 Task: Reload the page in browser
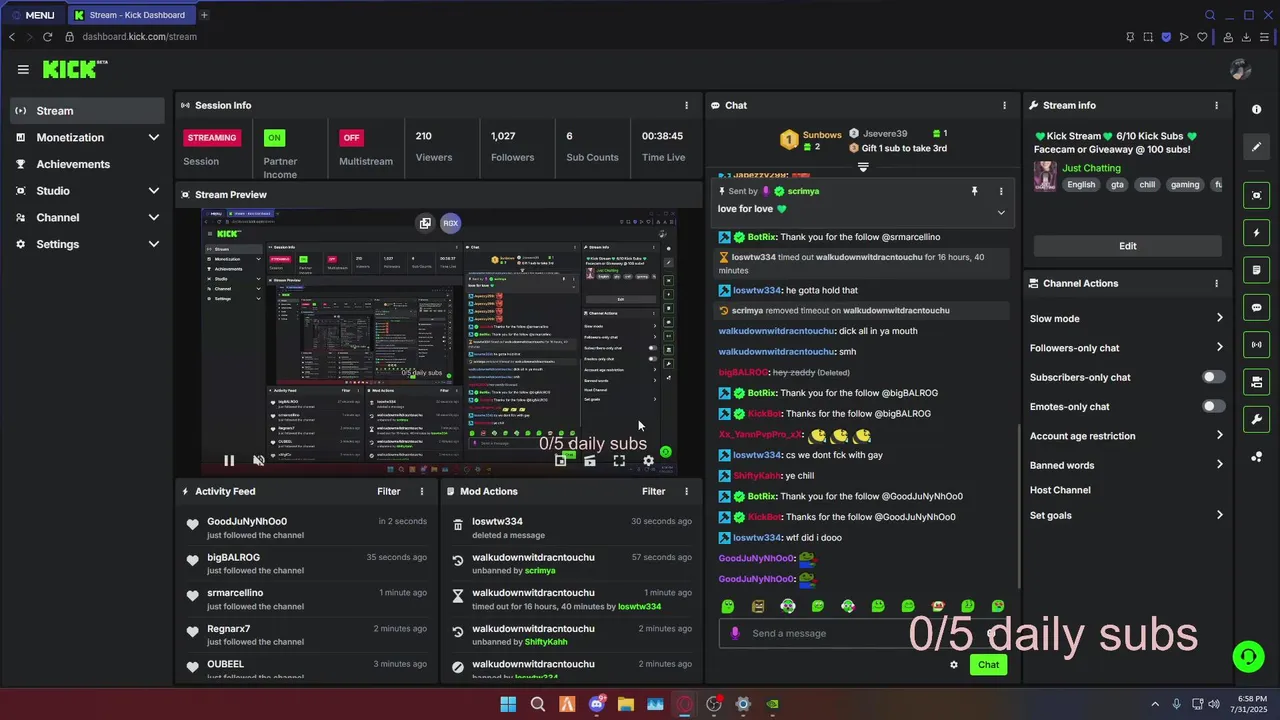pos(47,37)
